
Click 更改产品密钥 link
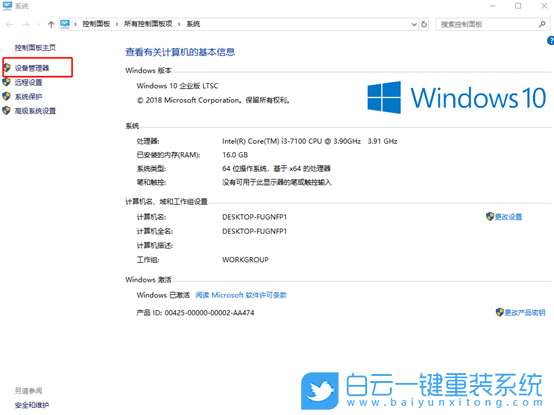pyautogui.click(x=525, y=313)
